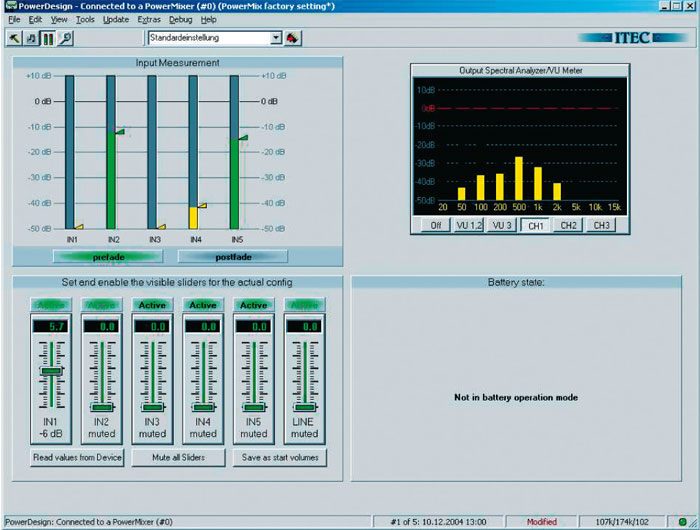Toggle the Active button for IN3
Image resolution: width=700 pixels, height=530 pixels.
point(152,305)
